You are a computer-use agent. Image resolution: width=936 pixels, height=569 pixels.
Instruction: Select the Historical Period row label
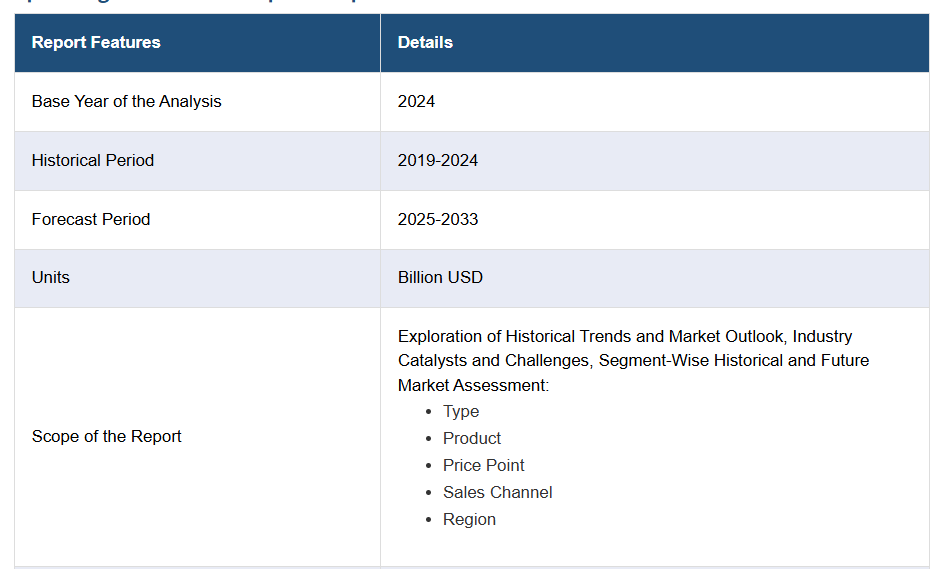93,160
